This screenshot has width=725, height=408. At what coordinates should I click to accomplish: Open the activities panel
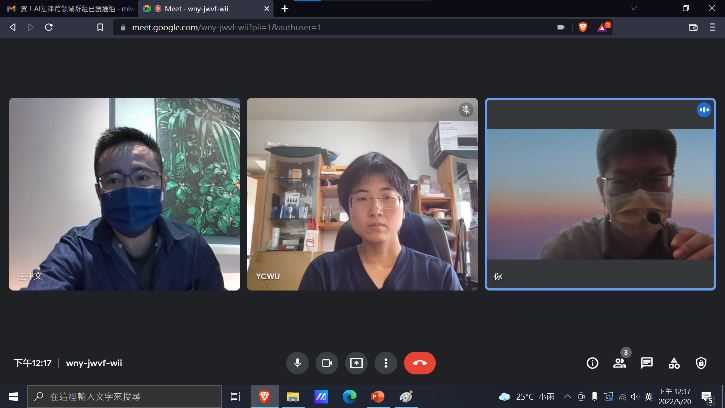click(674, 363)
